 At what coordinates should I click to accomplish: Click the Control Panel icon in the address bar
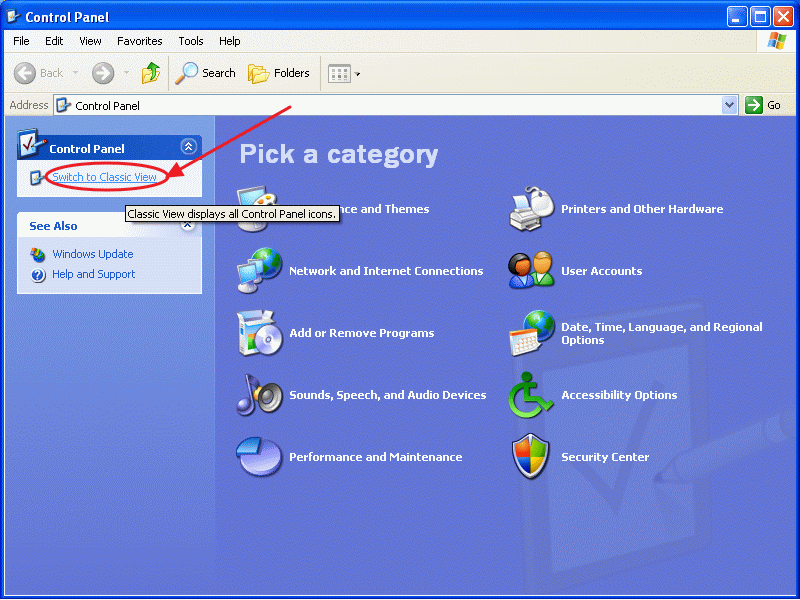point(63,105)
